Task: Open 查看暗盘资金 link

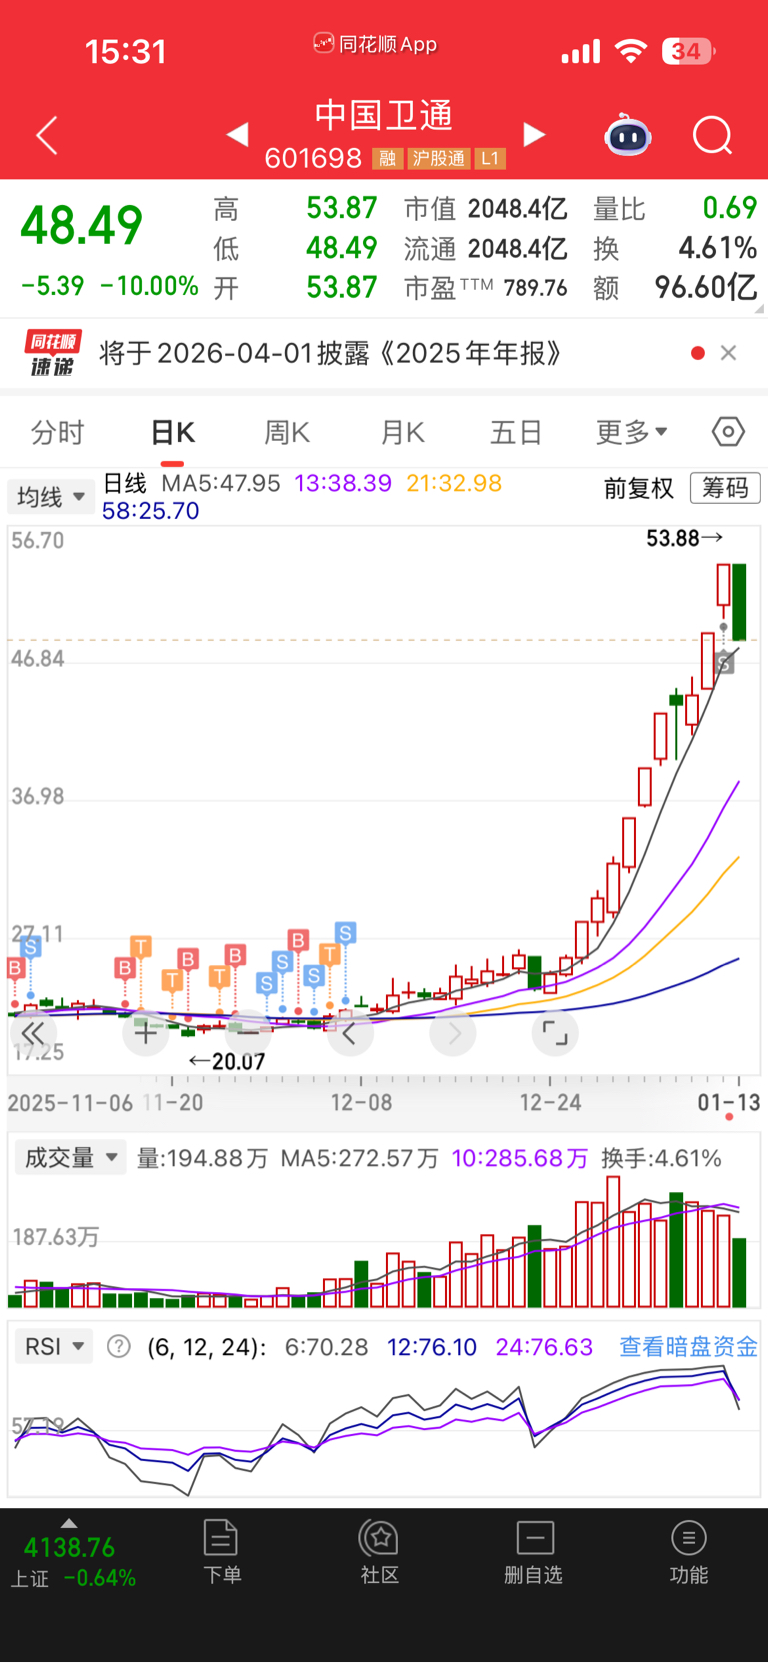Action: [688, 1346]
